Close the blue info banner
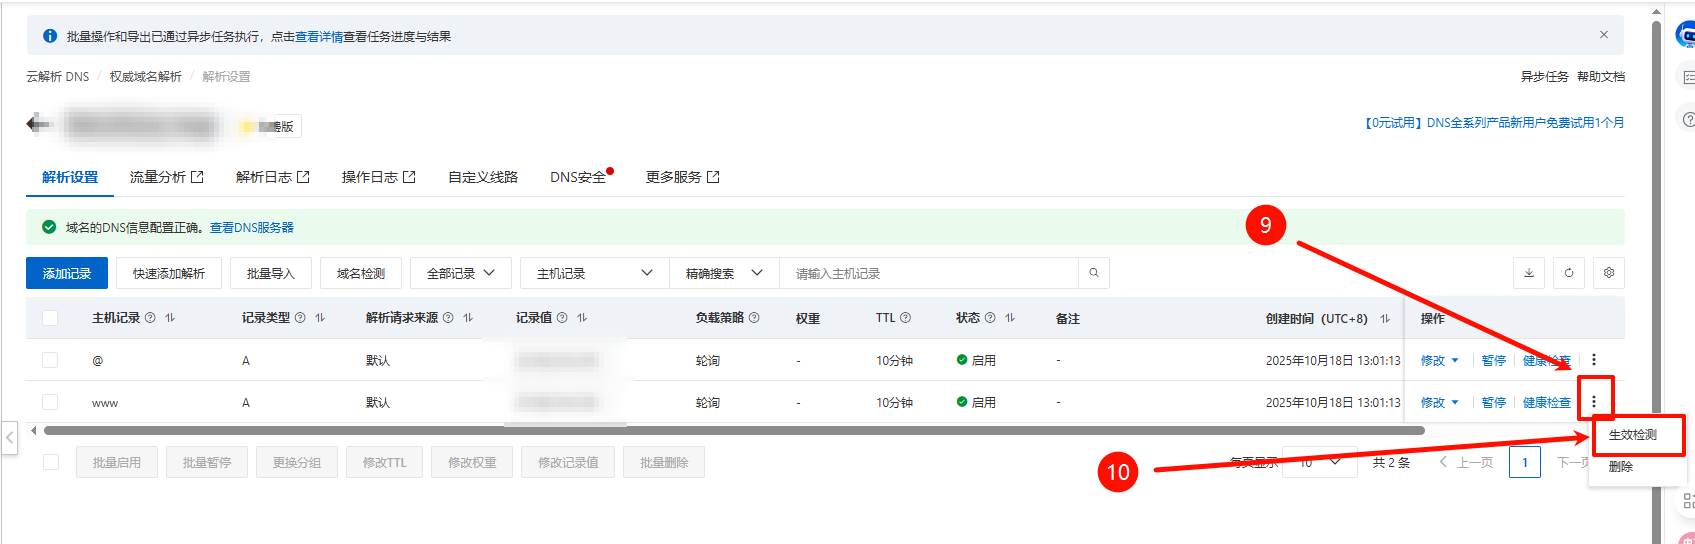The height and width of the screenshot is (544, 1695). (1604, 35)
